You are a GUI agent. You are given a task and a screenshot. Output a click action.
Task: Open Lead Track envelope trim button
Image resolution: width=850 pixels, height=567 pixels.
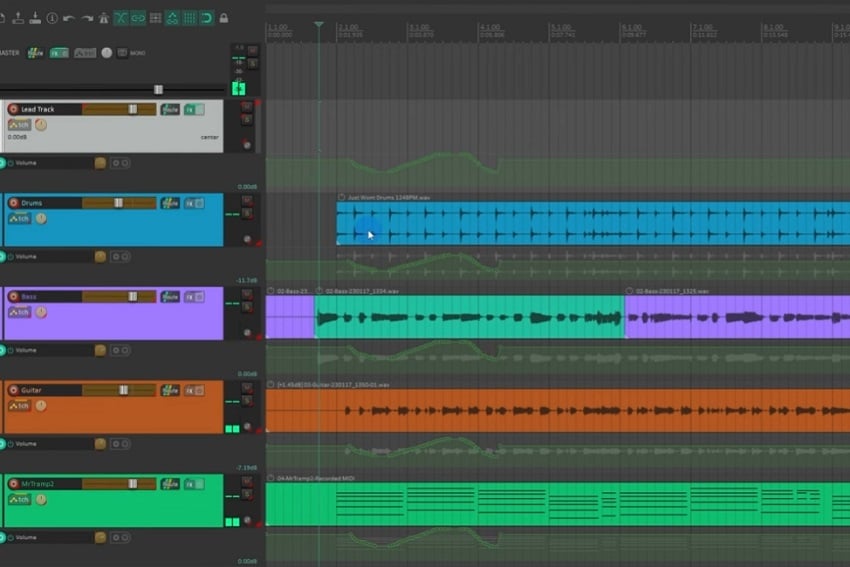(x=20, y=125)
